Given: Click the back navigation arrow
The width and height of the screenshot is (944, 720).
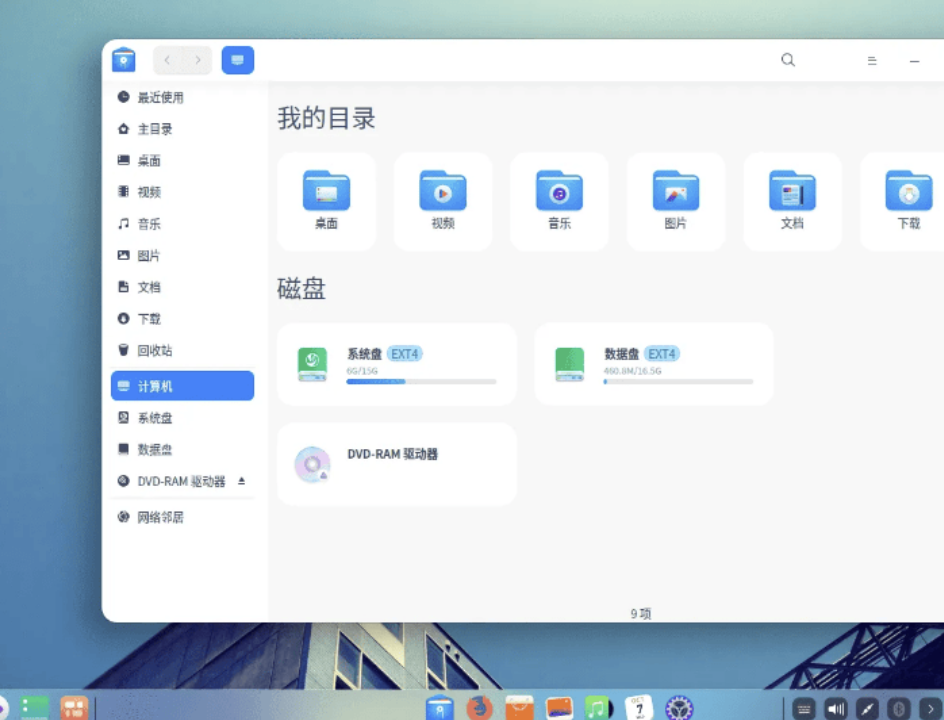Looking at the screenshot, I should pos(167,60).
